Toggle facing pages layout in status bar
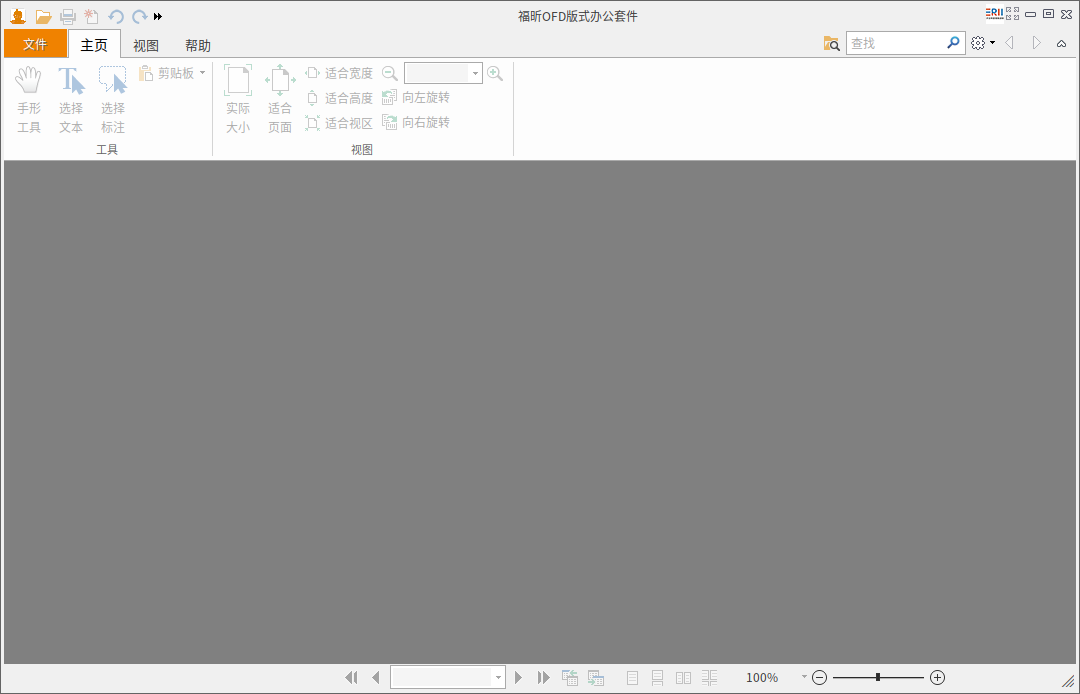1080x694 pixels. 684,677
